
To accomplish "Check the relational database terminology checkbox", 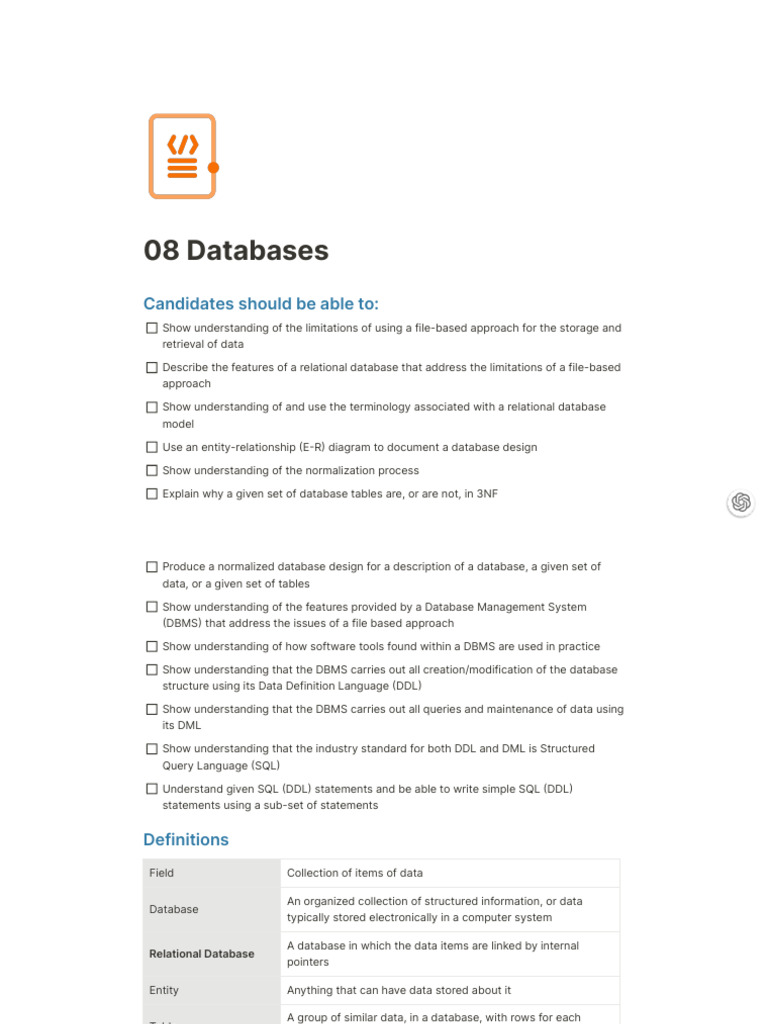I will click(152, 407).
